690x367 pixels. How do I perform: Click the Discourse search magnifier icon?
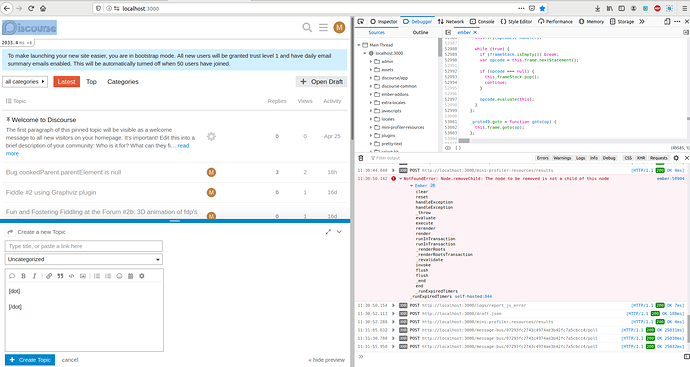pyautogui.click(x=307, y=28)
